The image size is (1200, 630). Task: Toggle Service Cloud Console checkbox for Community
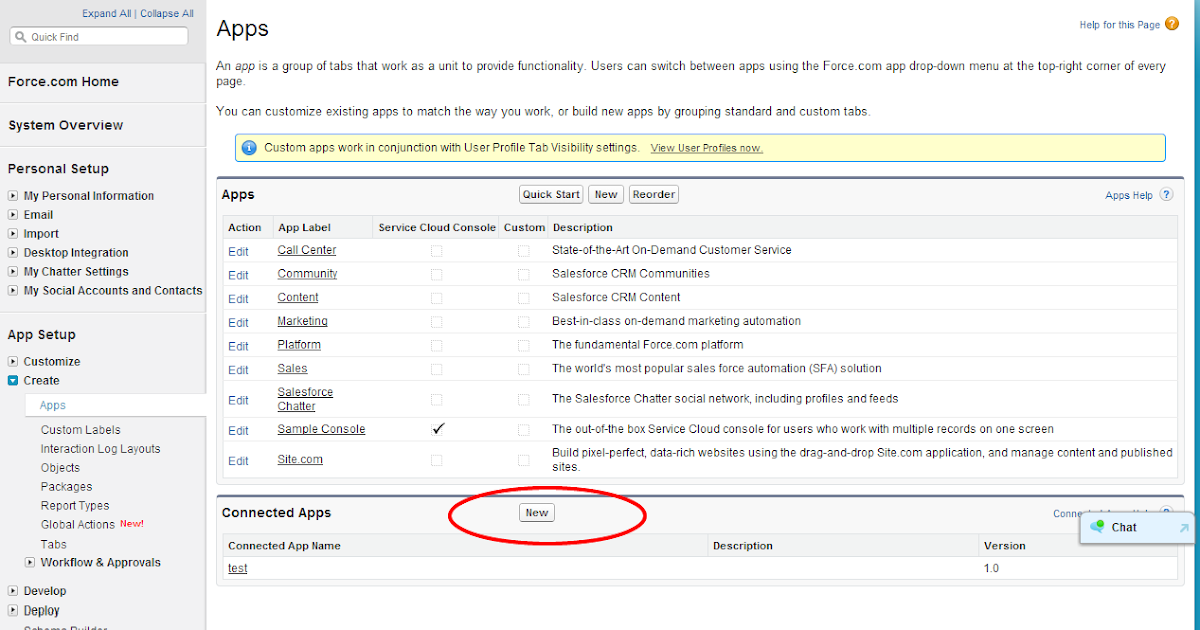point(436,275)
